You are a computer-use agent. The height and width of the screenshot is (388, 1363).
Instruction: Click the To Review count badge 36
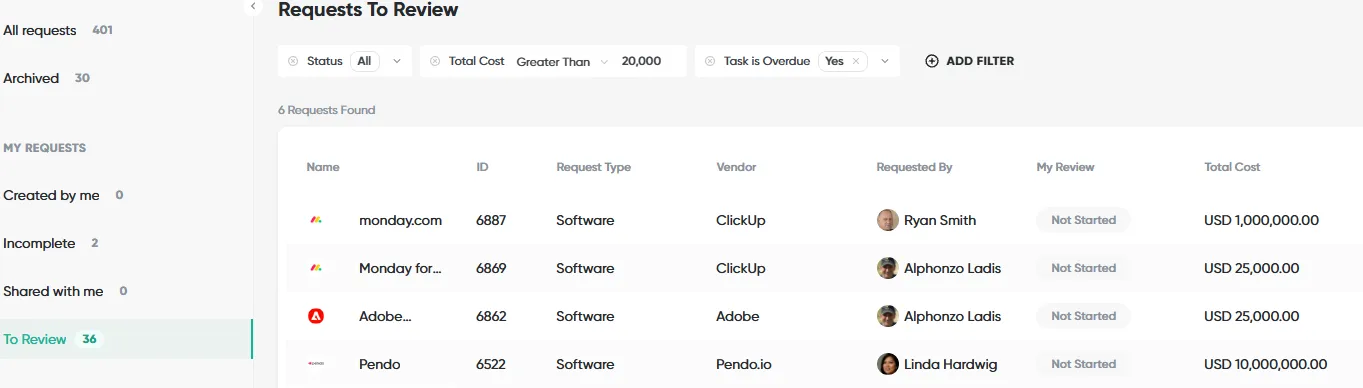click(89, 339)
